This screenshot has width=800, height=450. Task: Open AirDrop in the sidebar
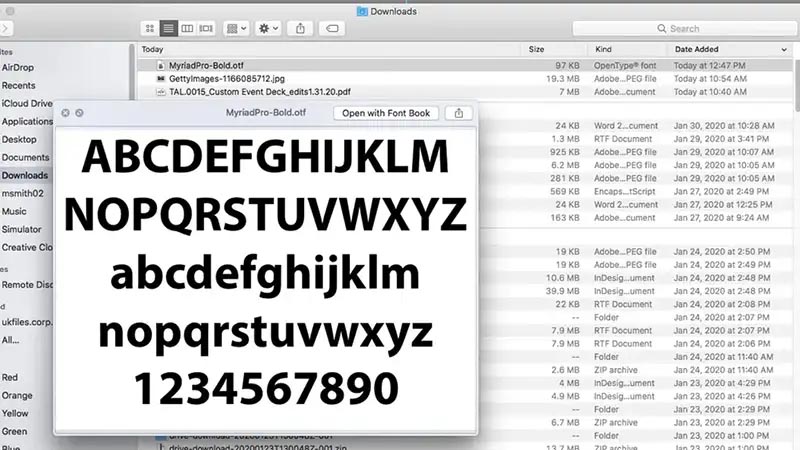point(18,67)
